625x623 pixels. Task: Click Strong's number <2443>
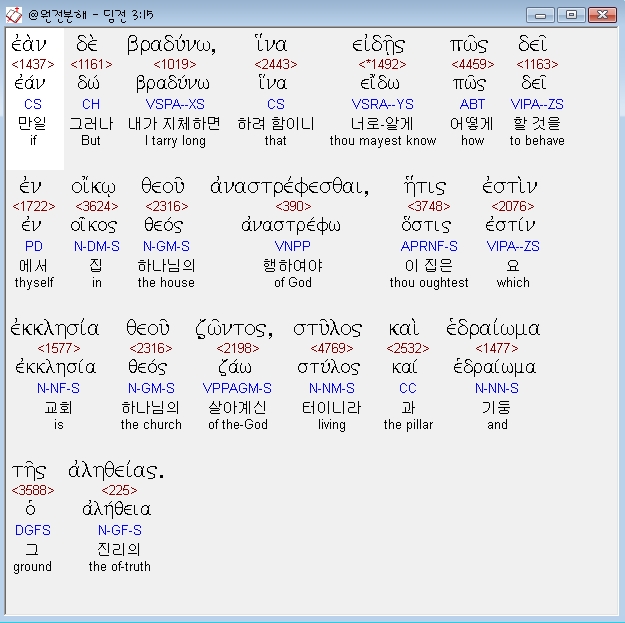(276, 64)
